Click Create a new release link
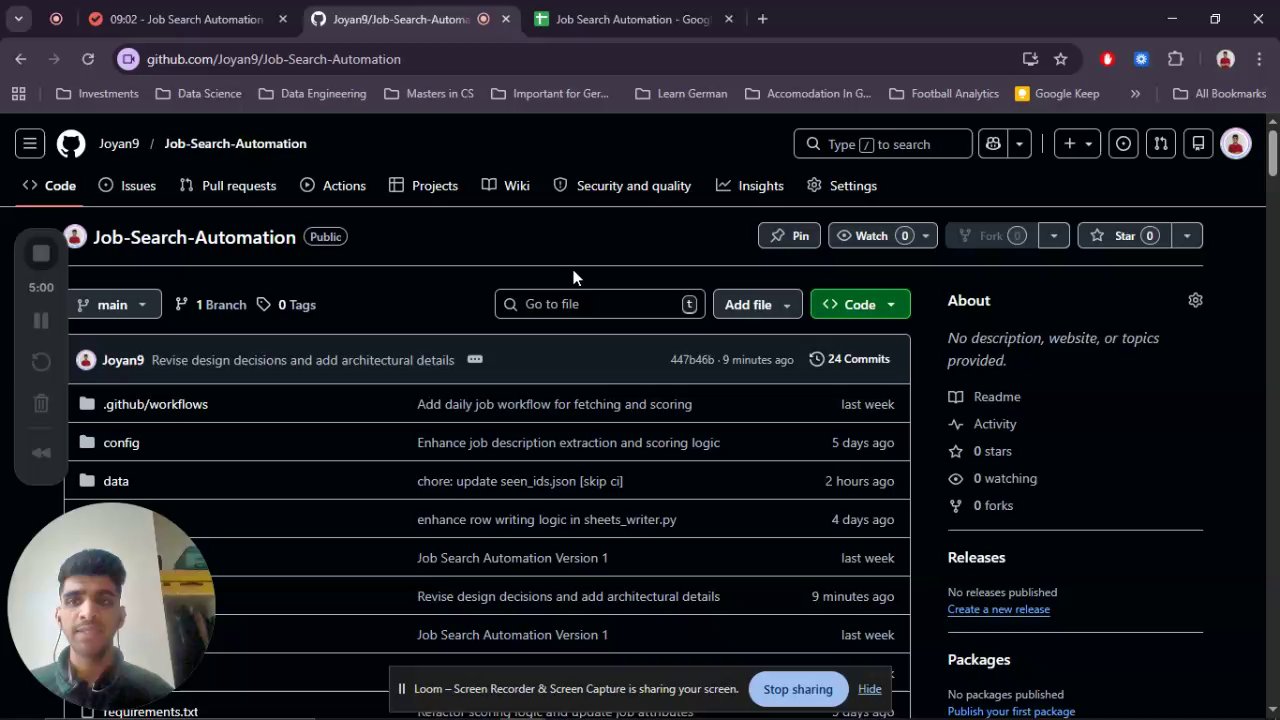This screenshot has height=720, width=1280. click(998, 609)
